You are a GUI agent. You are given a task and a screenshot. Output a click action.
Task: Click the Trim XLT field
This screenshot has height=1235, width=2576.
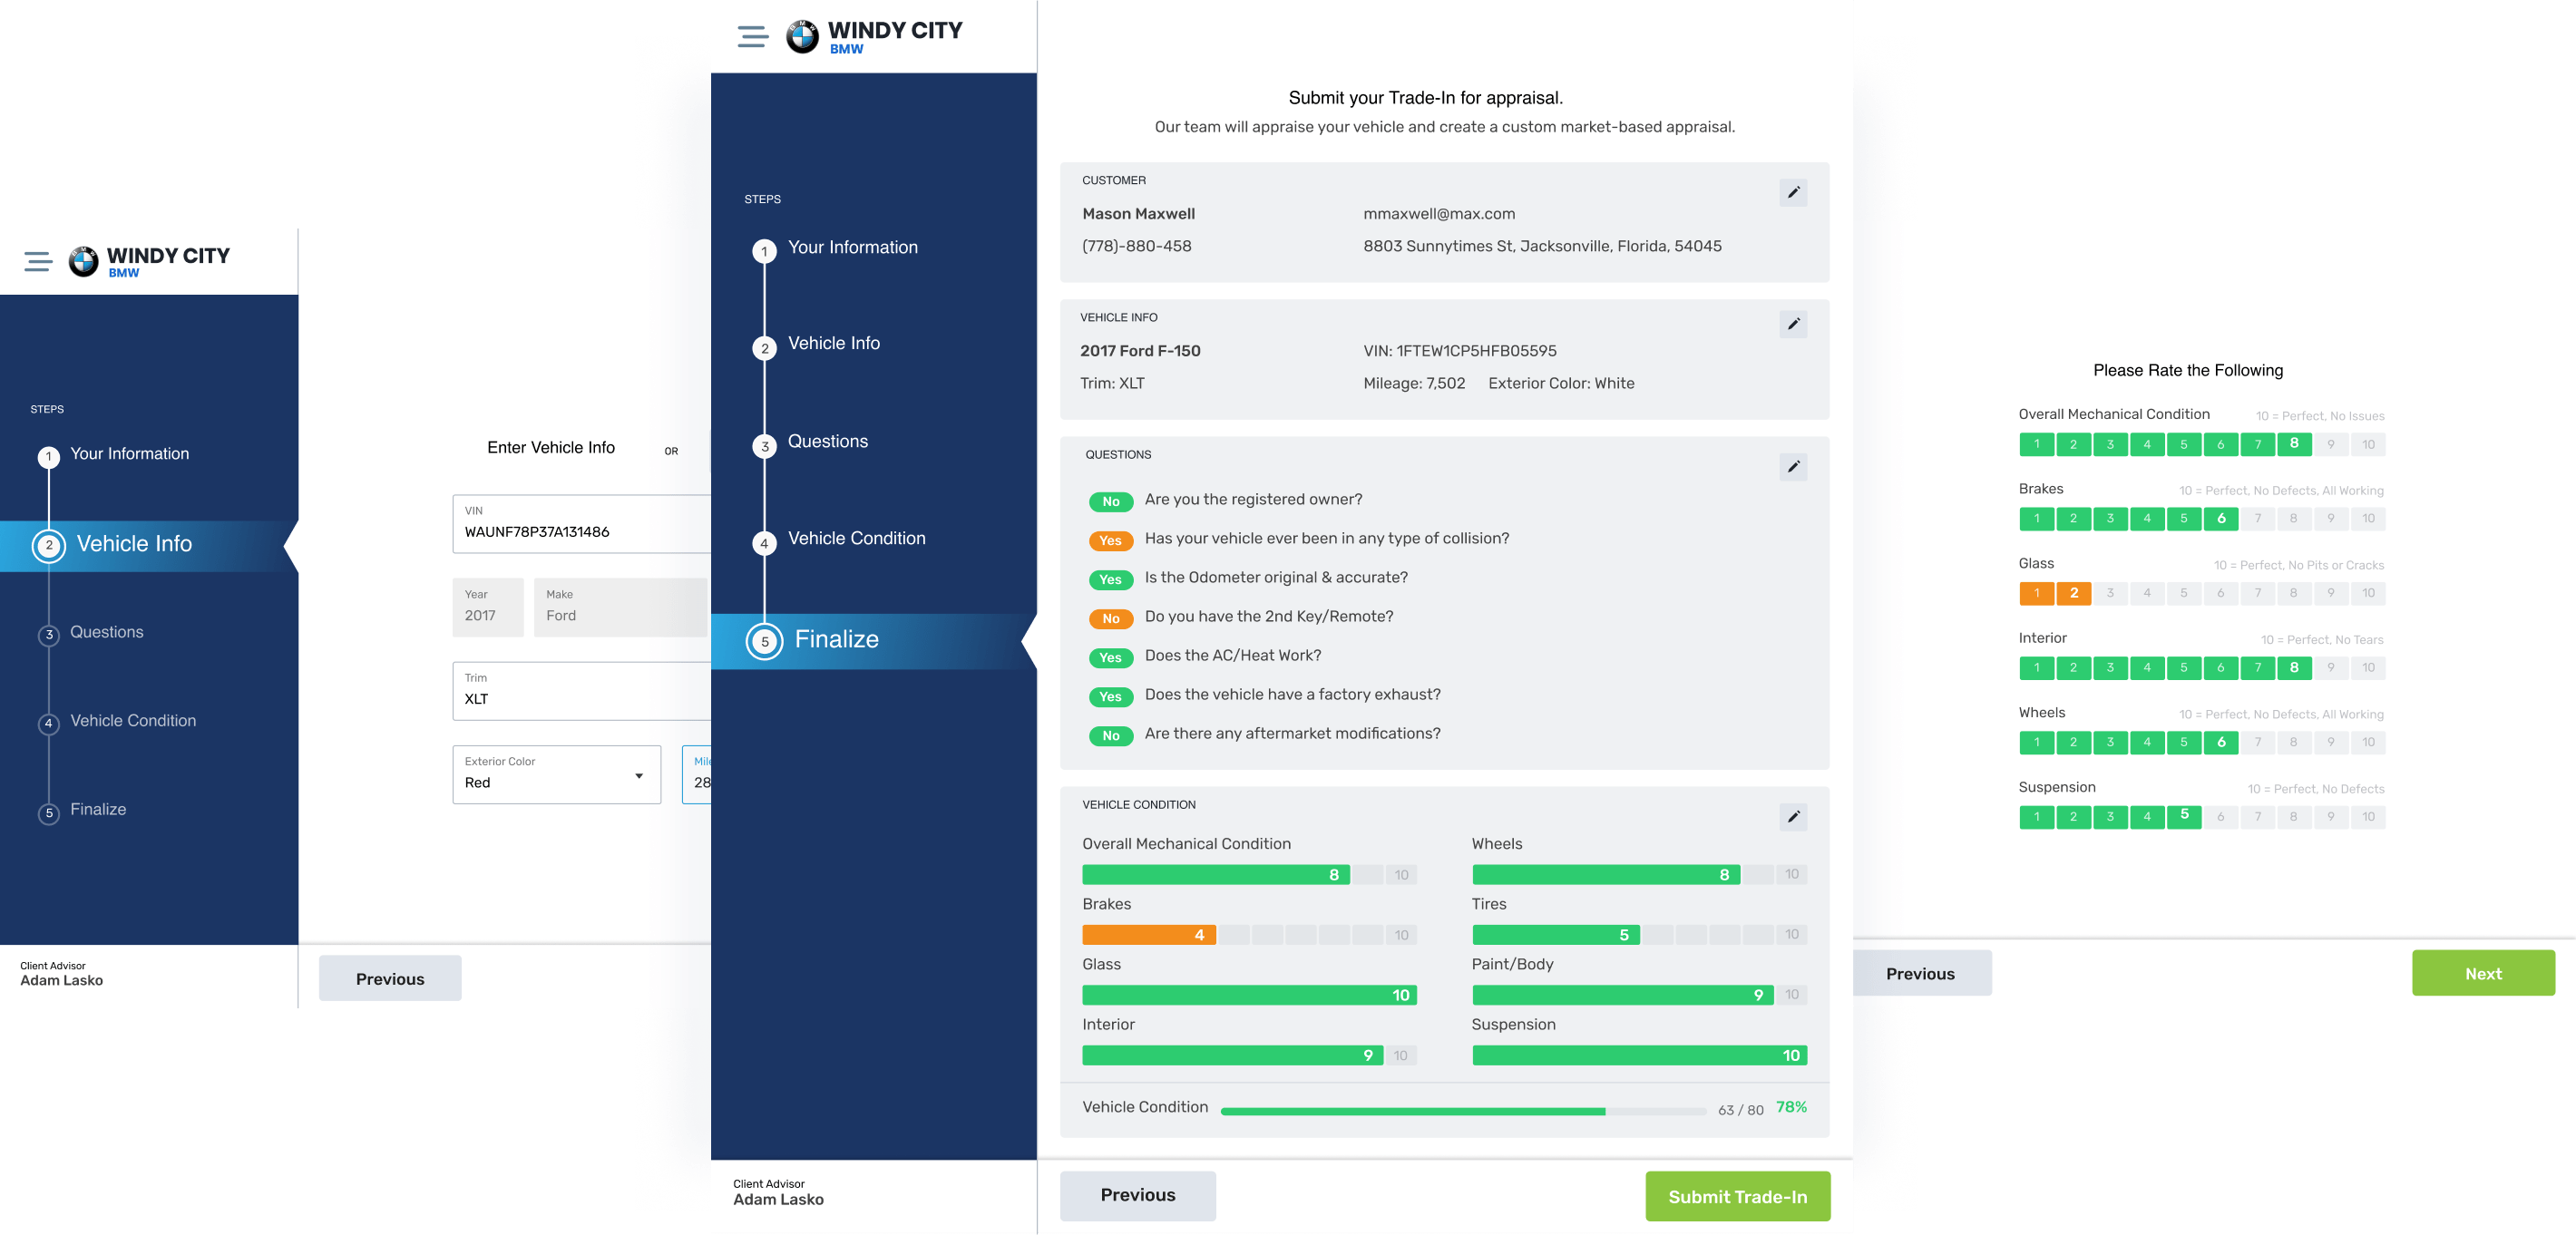coord(580,691)
